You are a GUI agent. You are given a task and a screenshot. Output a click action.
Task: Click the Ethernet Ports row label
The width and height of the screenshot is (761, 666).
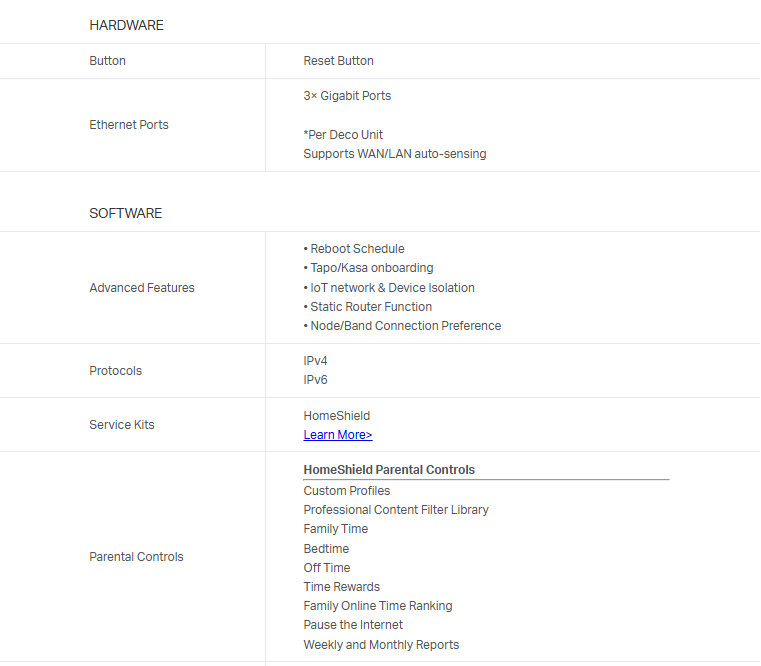pos(129,125)
